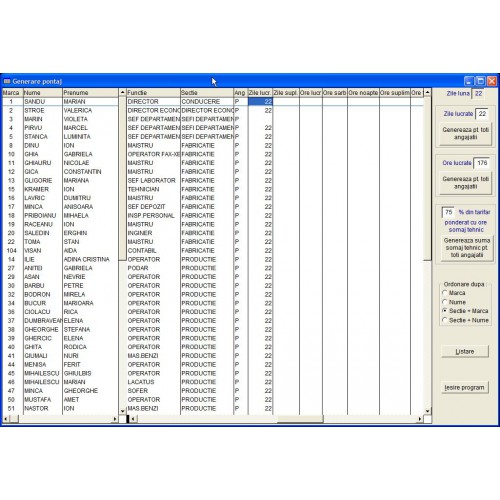Click the DUMBRAVEAN name cell

coord(43,321)
